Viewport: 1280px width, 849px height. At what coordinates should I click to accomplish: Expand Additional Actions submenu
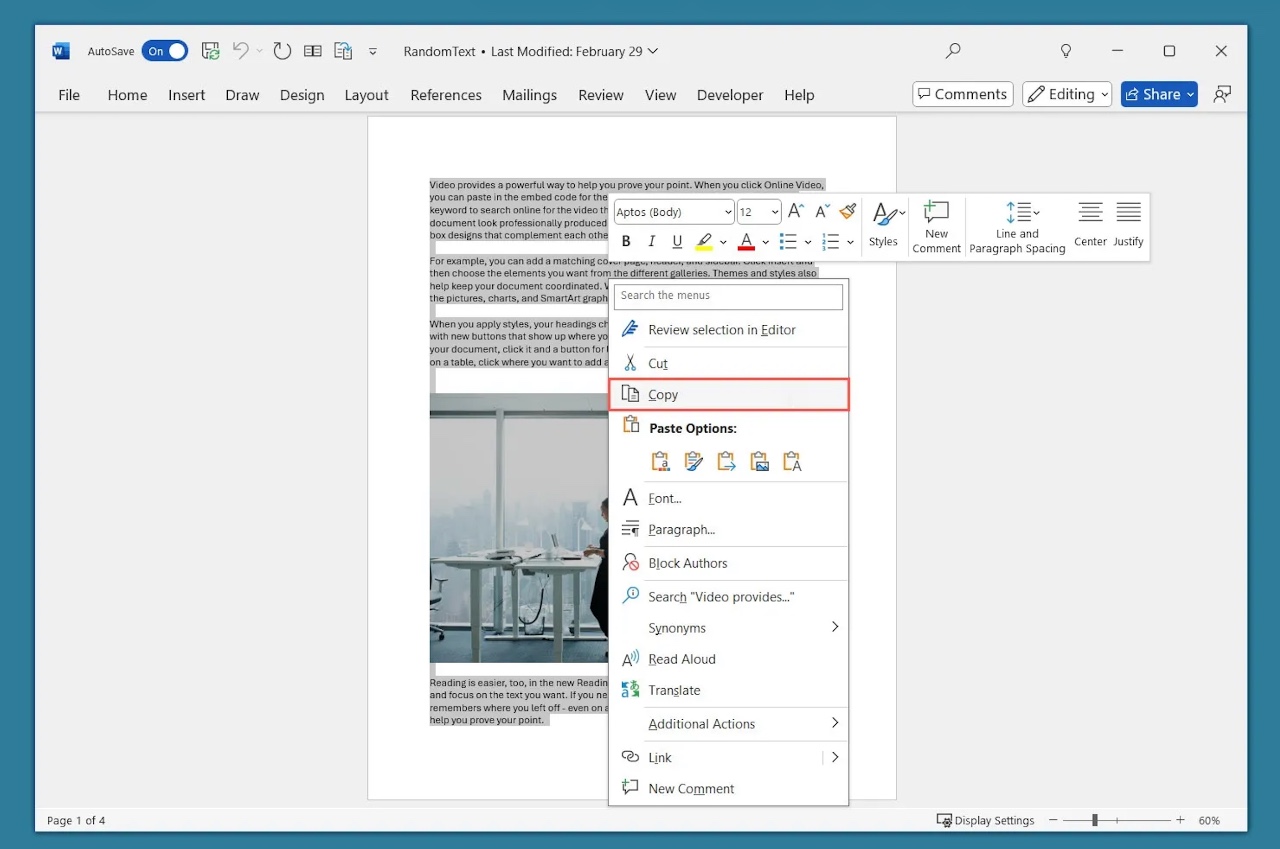(x=729, y=724)
